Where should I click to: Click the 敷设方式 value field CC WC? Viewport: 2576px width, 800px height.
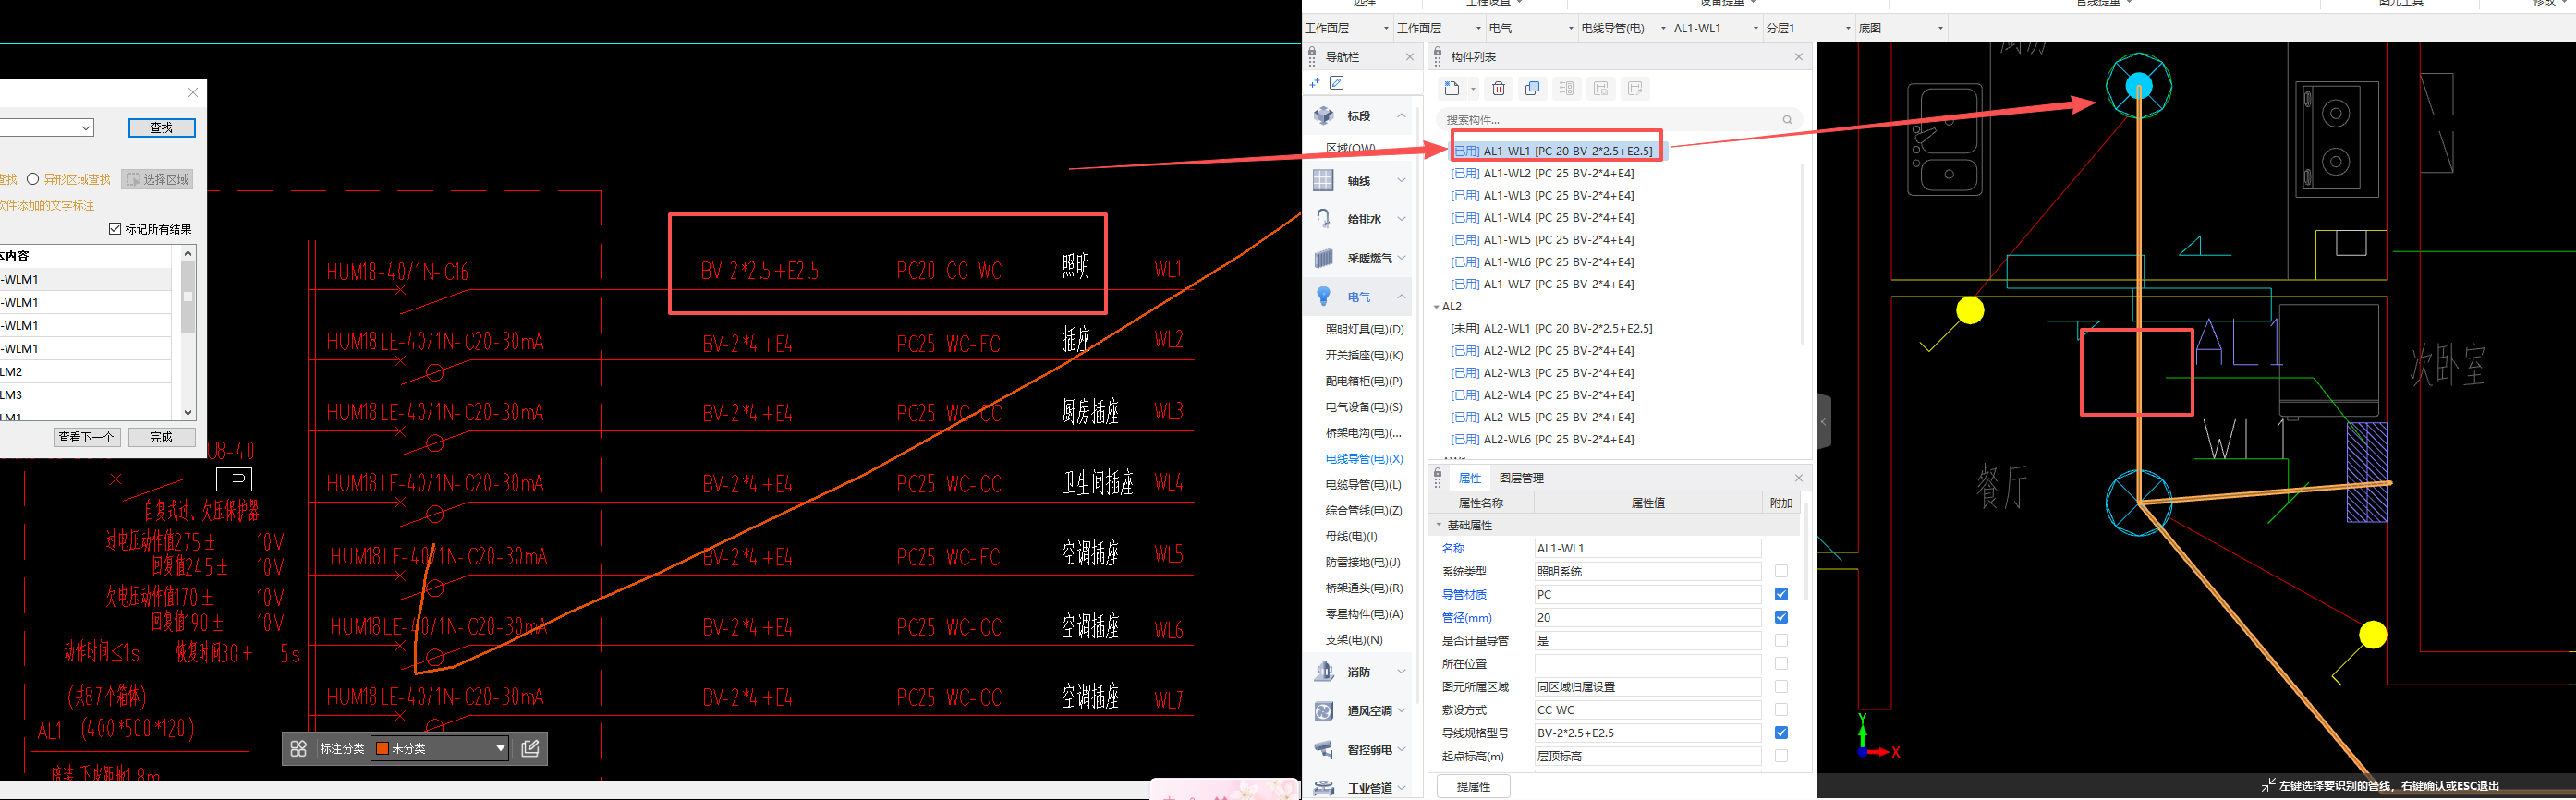(1647, 710)
